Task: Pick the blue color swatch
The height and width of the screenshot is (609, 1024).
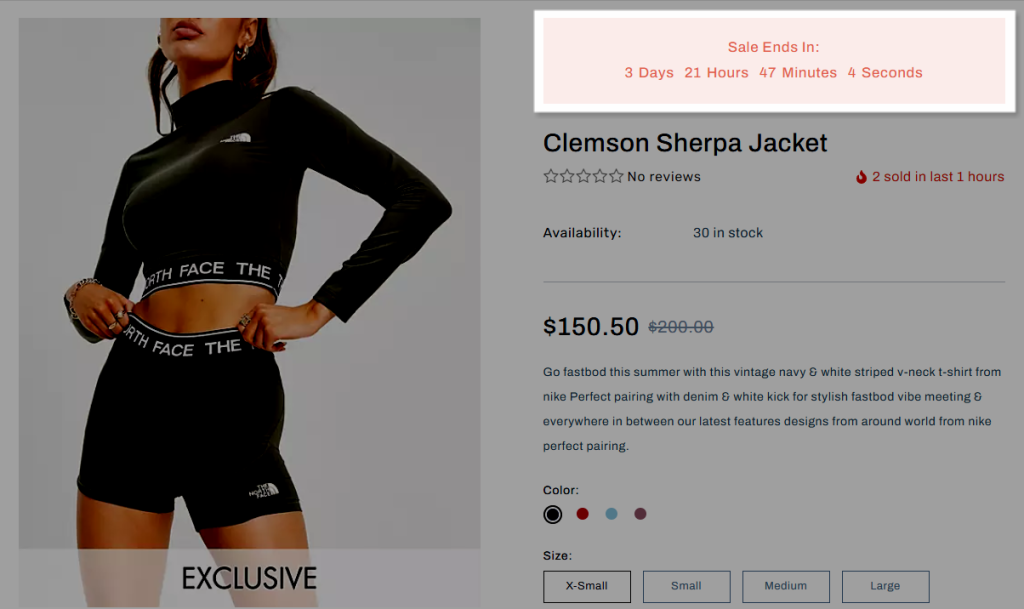Action: pyautogui.click(x=611, y=514)
